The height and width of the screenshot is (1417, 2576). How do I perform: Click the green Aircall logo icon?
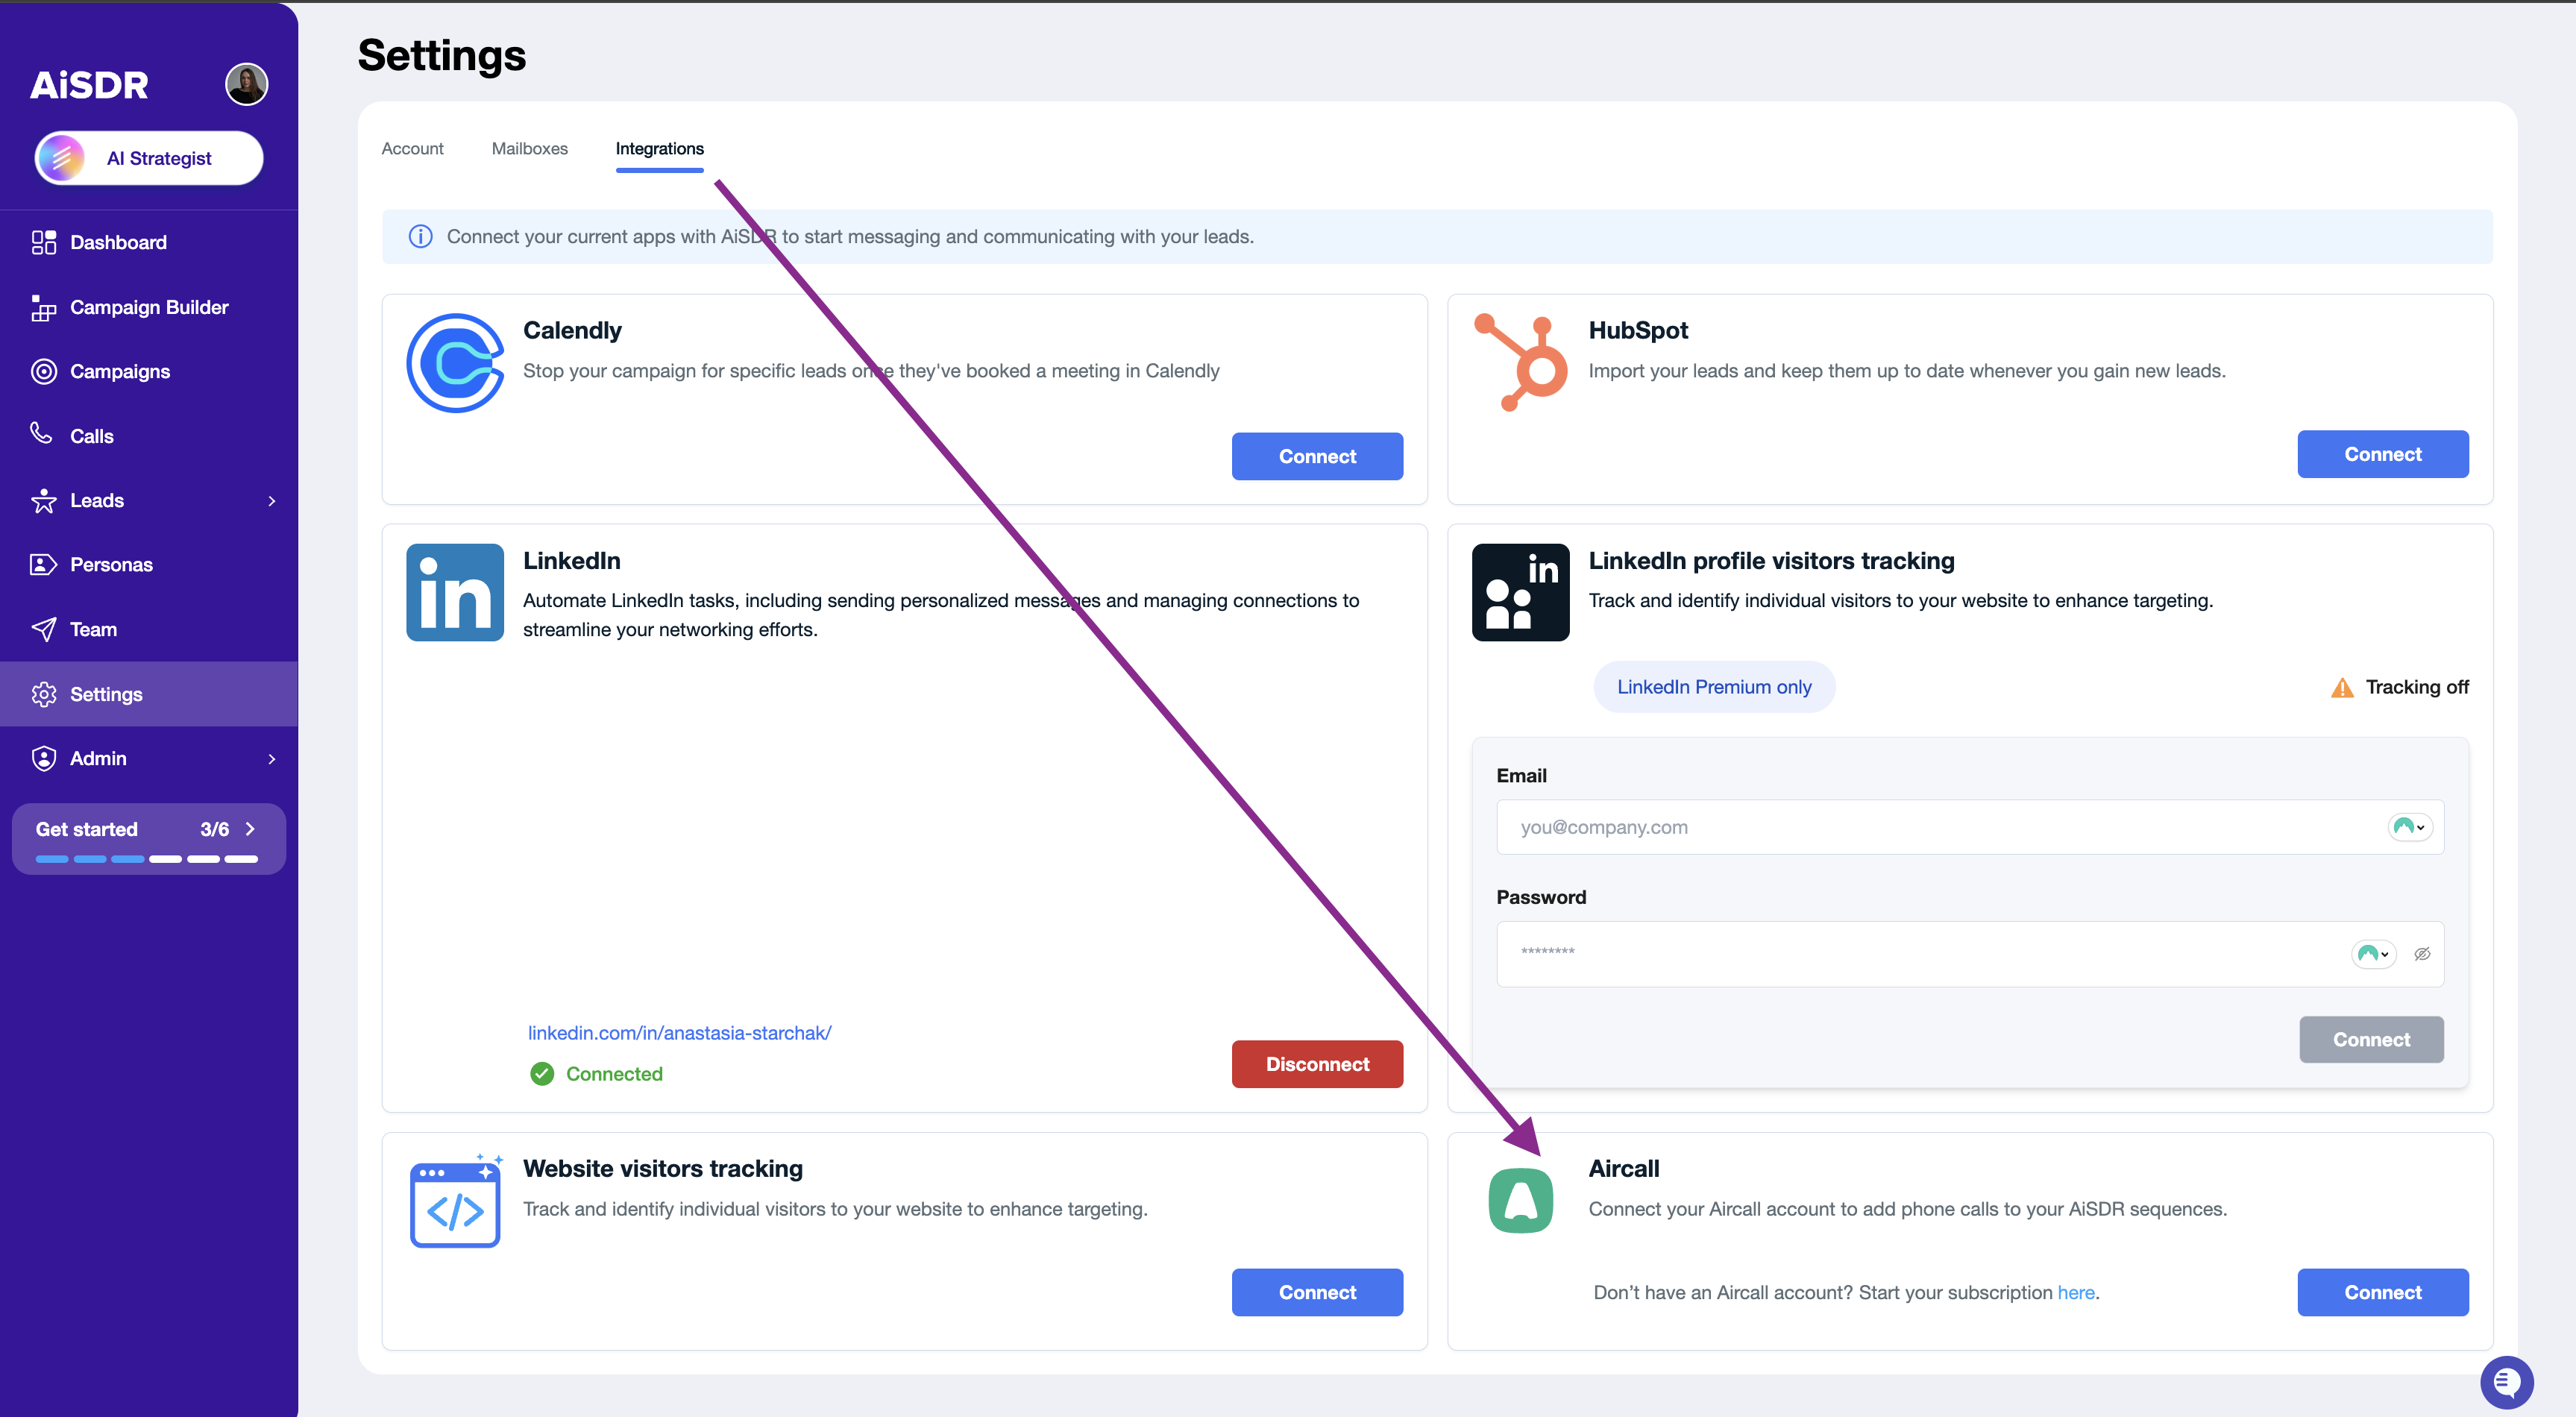pos(1520,1201)
